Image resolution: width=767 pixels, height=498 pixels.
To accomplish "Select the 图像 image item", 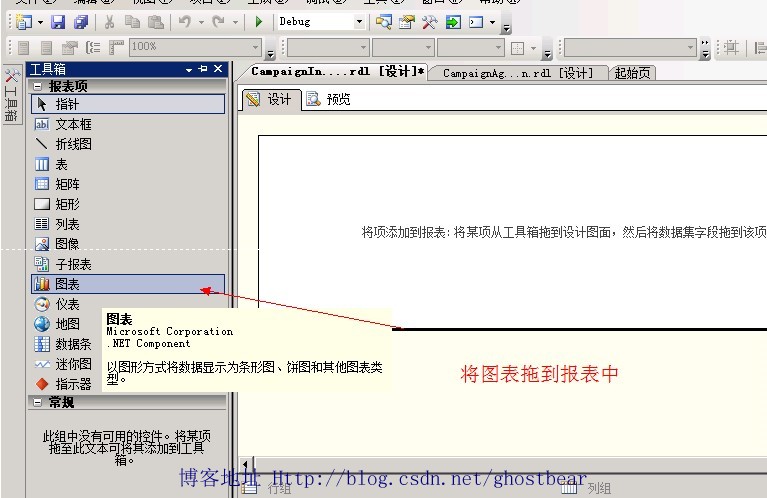I will point(128,244).
